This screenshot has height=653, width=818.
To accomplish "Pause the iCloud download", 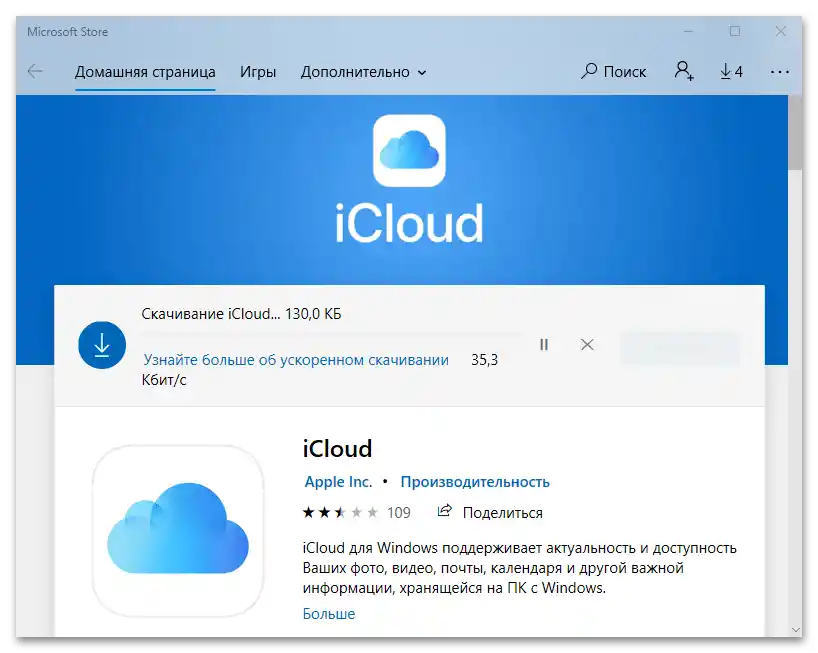I will click(544, 345).
